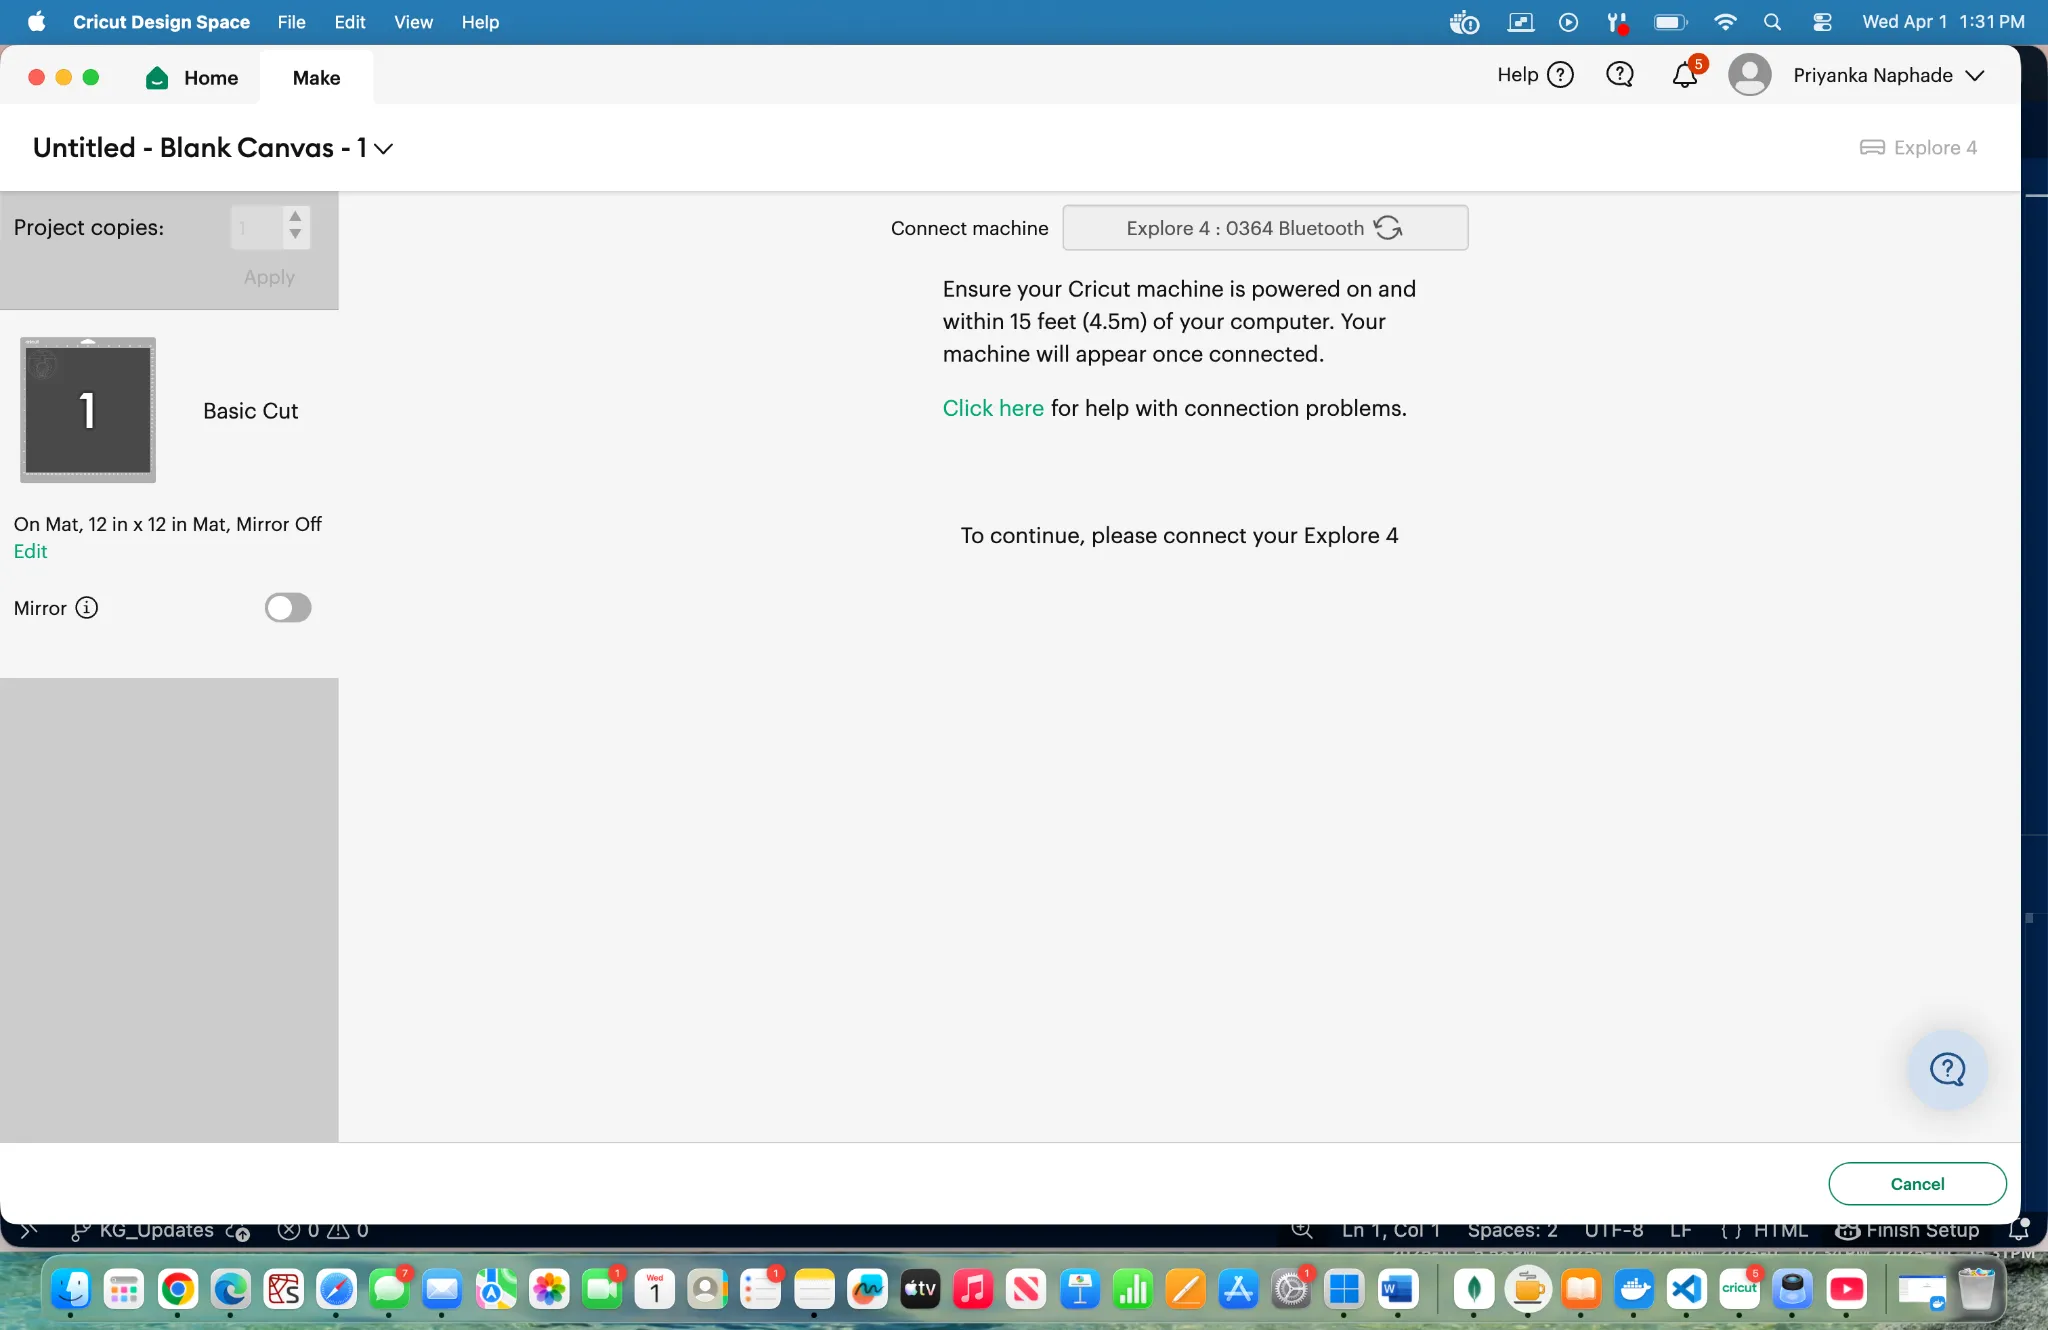The image size is (2048, 1330).
Task: Open Photos from the dock
Action: [548, 1290]
